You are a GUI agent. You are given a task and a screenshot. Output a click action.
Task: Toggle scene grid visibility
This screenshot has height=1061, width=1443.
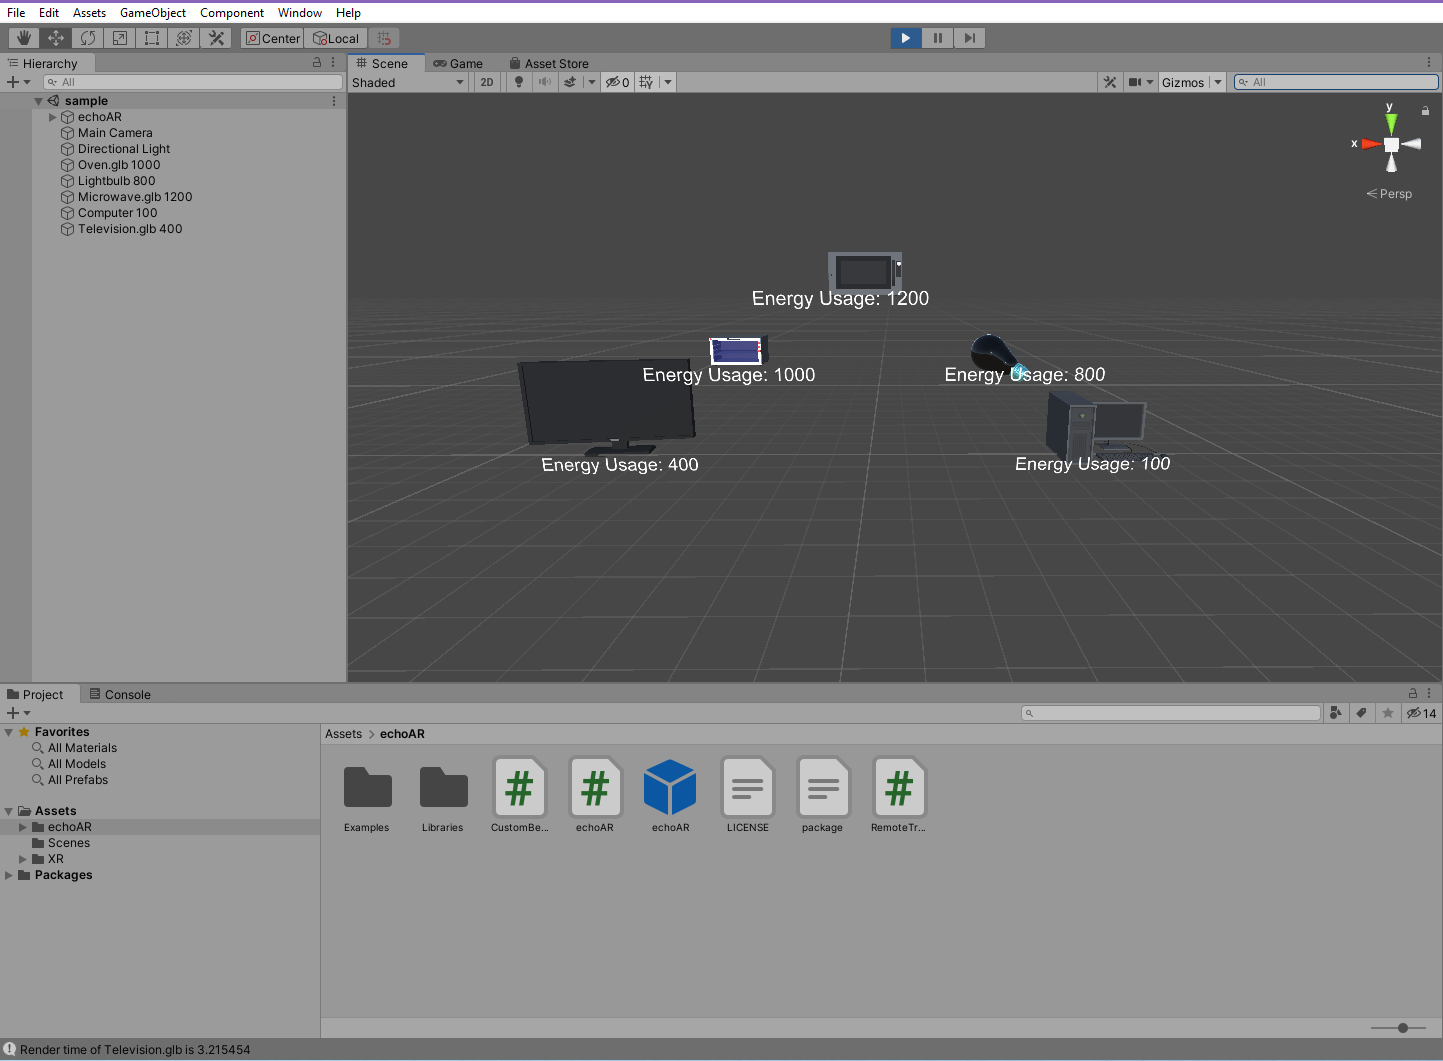pyautogui.click(x=647, y=82)
